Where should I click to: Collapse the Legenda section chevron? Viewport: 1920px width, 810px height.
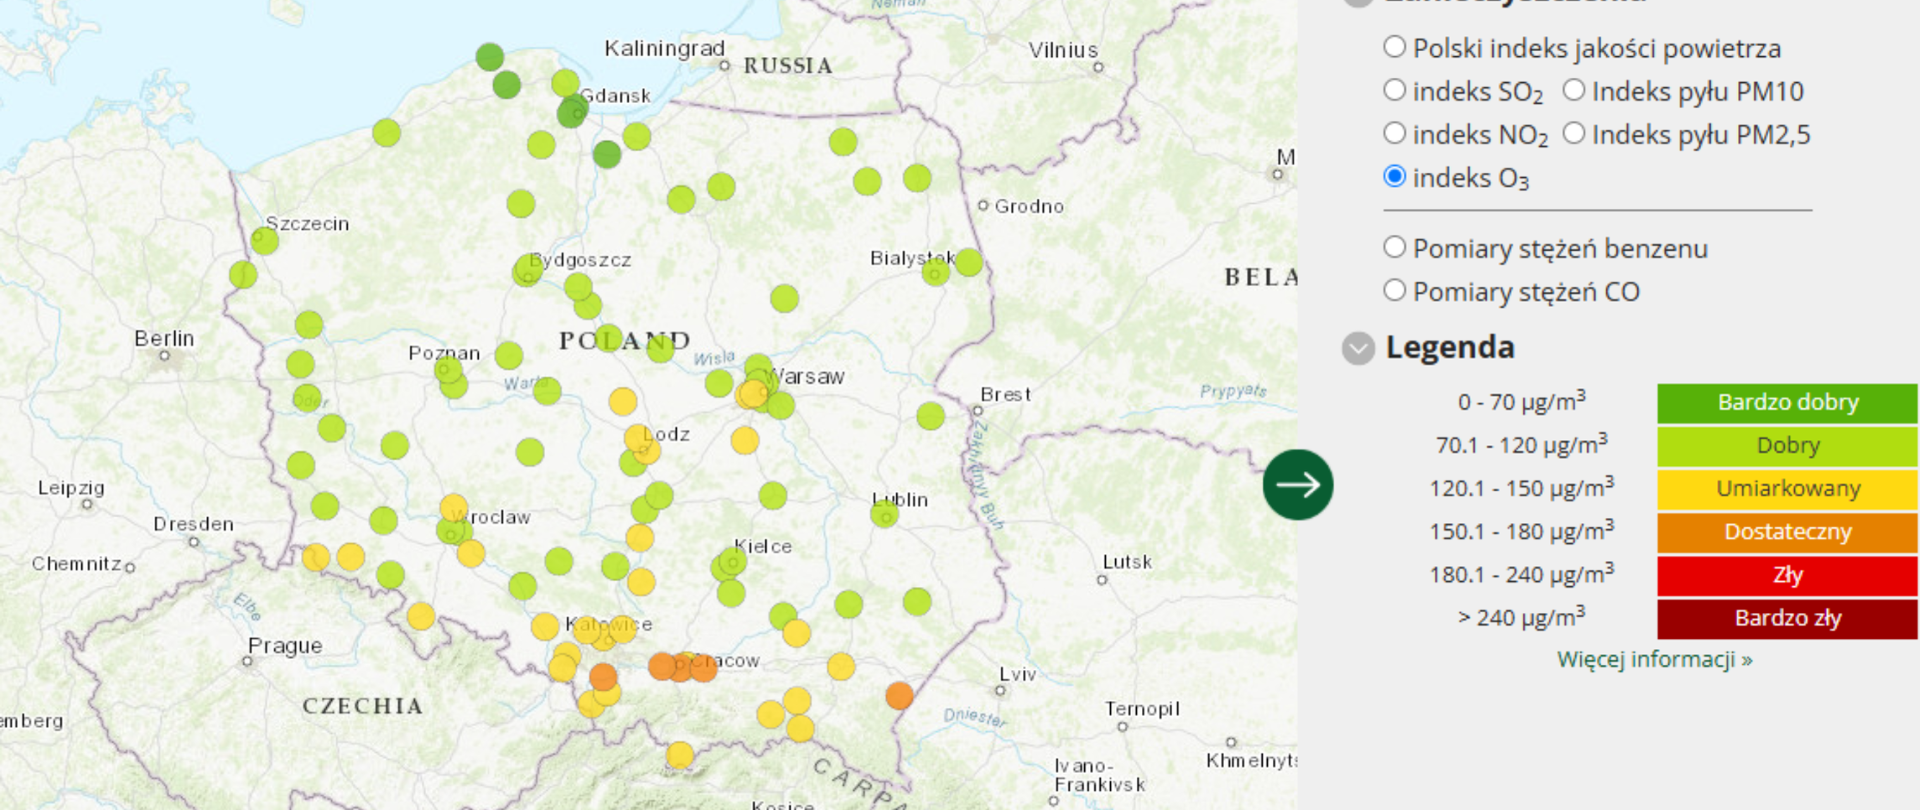1358,348
